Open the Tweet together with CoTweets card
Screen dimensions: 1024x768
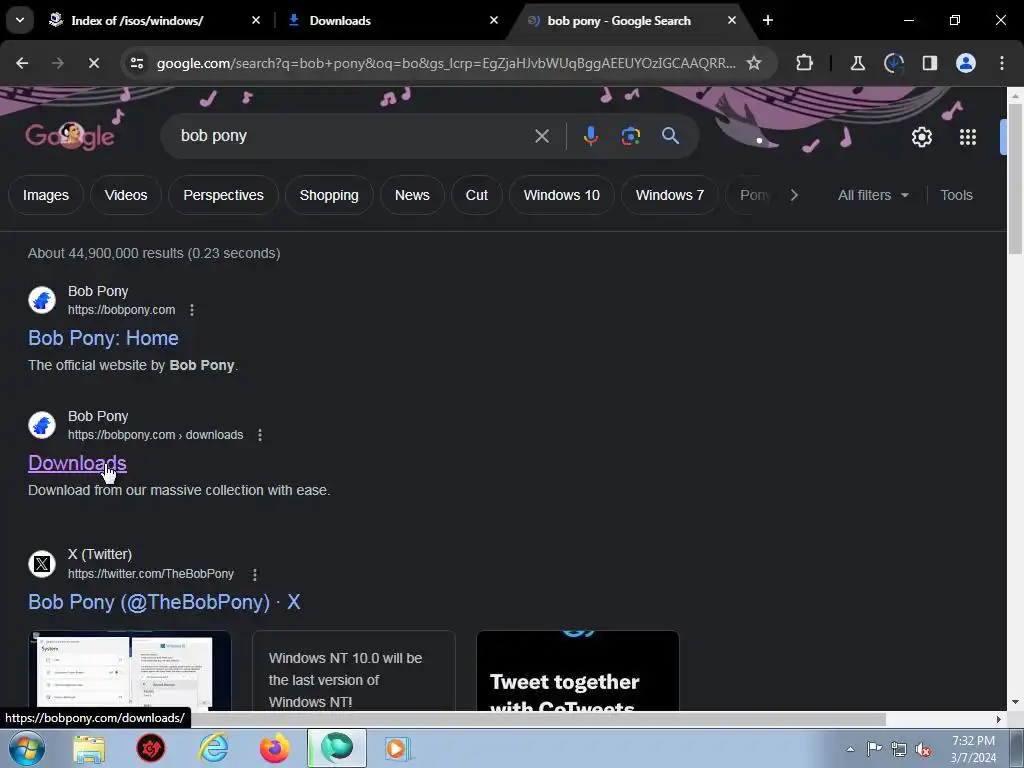pyautogui.click(x=578, y=671)
